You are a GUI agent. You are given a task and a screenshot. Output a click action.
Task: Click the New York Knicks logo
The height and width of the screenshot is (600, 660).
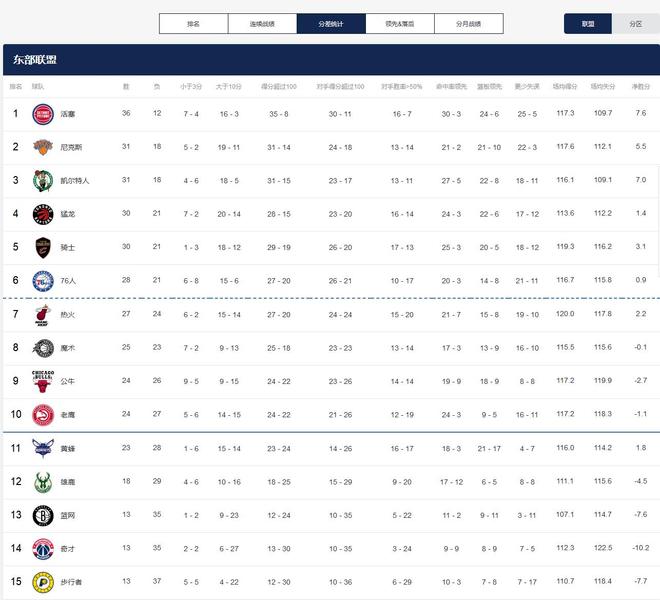tap(42, 147)
